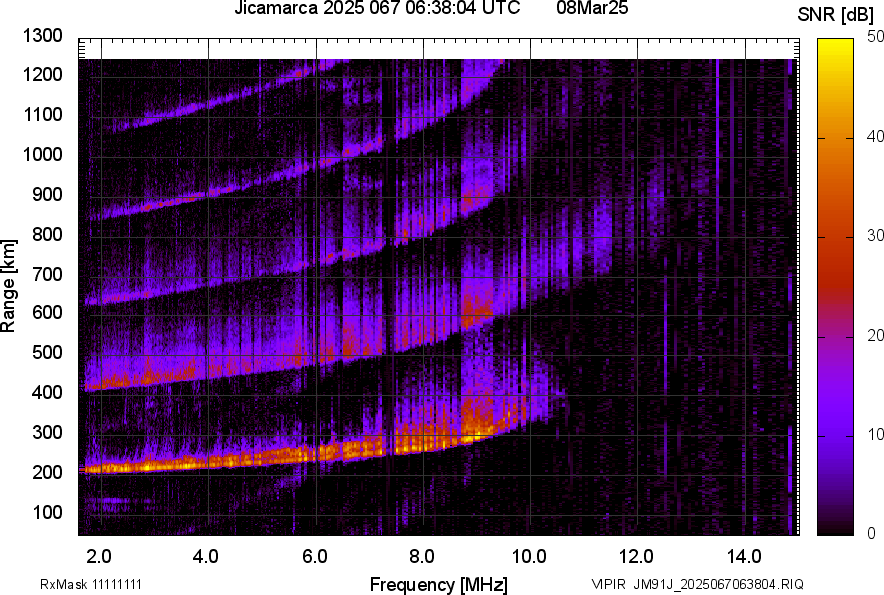Viewport: 884px width, 595px height.
Task: Click the range tick label '600'
Action: point(47,312)
